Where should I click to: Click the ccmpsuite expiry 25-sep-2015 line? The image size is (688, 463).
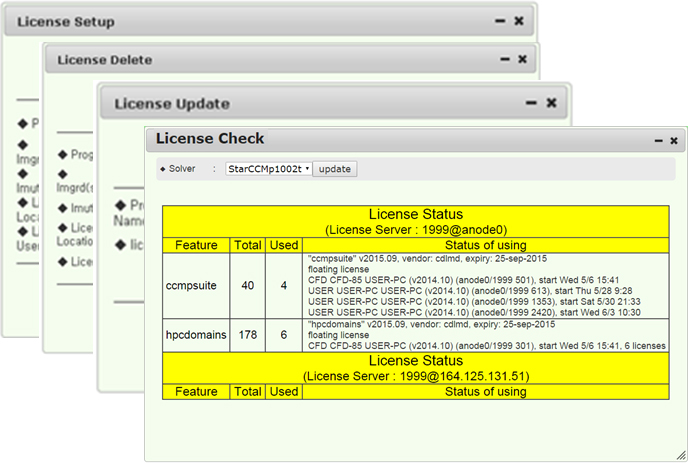tap(427, 258)
